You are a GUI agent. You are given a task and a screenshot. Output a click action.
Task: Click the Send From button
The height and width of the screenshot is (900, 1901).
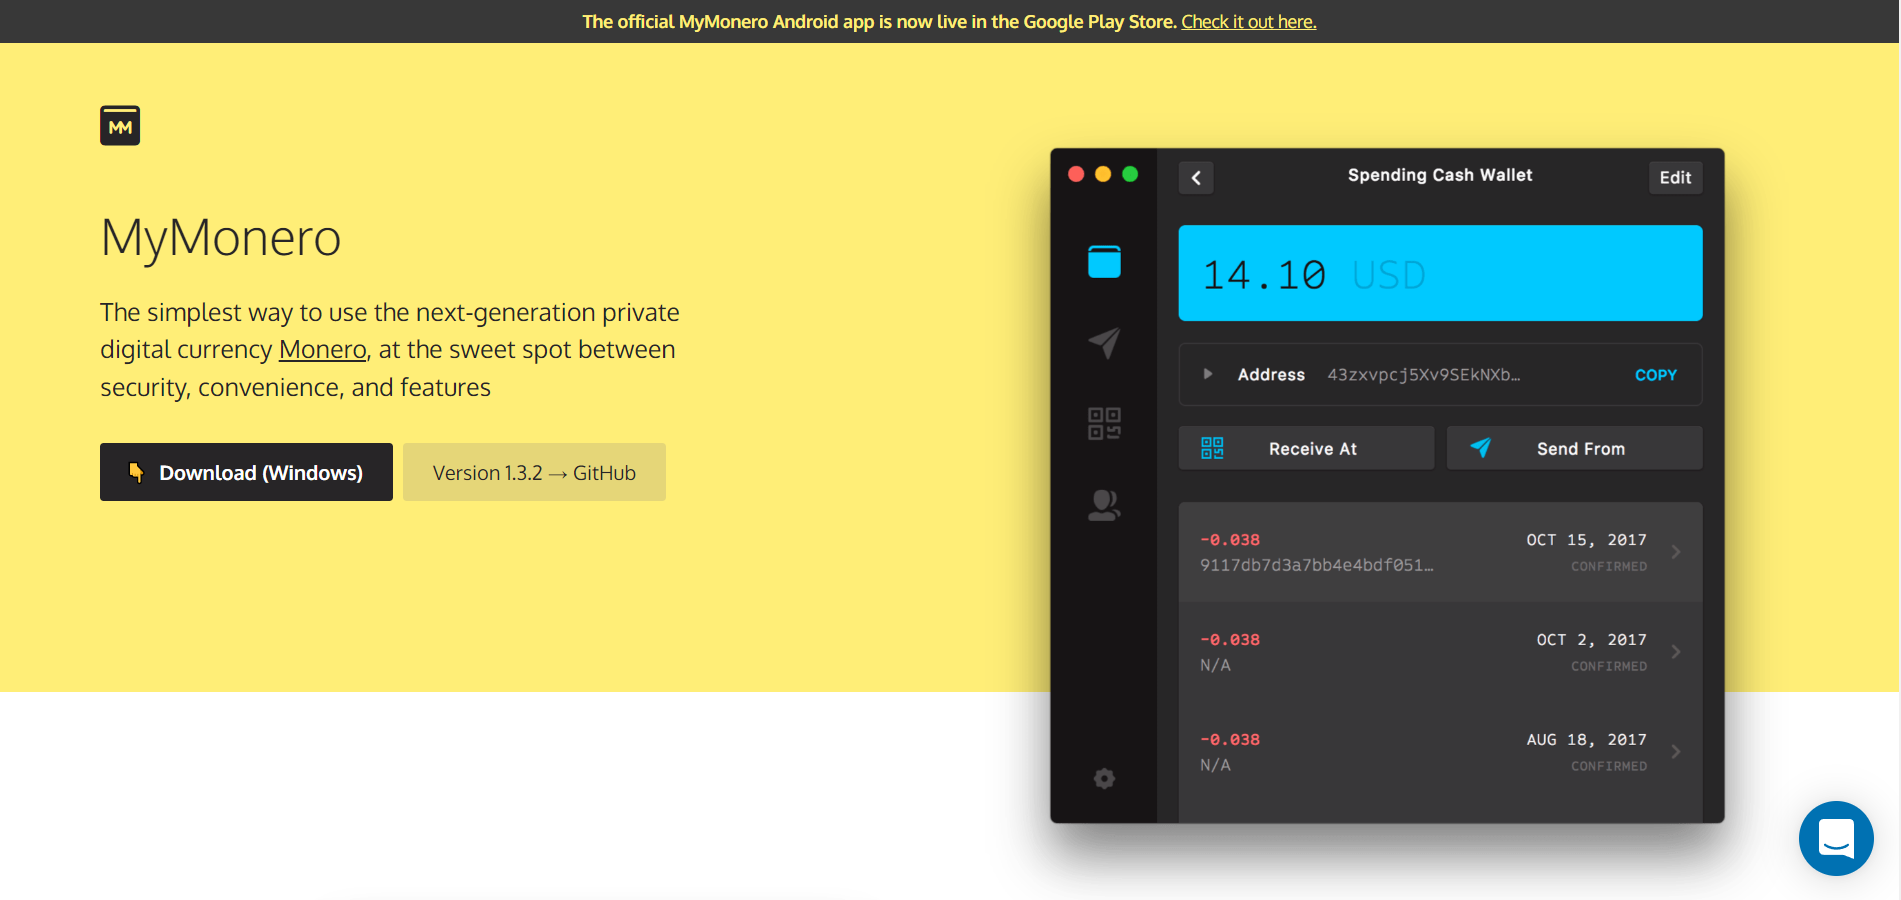pos(1574,448)
